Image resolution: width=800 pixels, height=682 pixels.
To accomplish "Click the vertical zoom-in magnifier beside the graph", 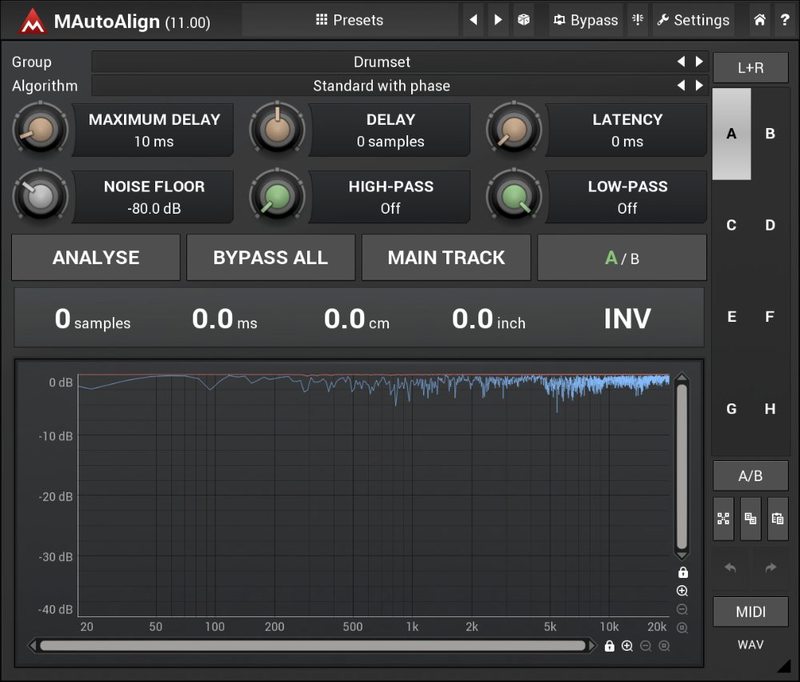I will coord(682,591).
